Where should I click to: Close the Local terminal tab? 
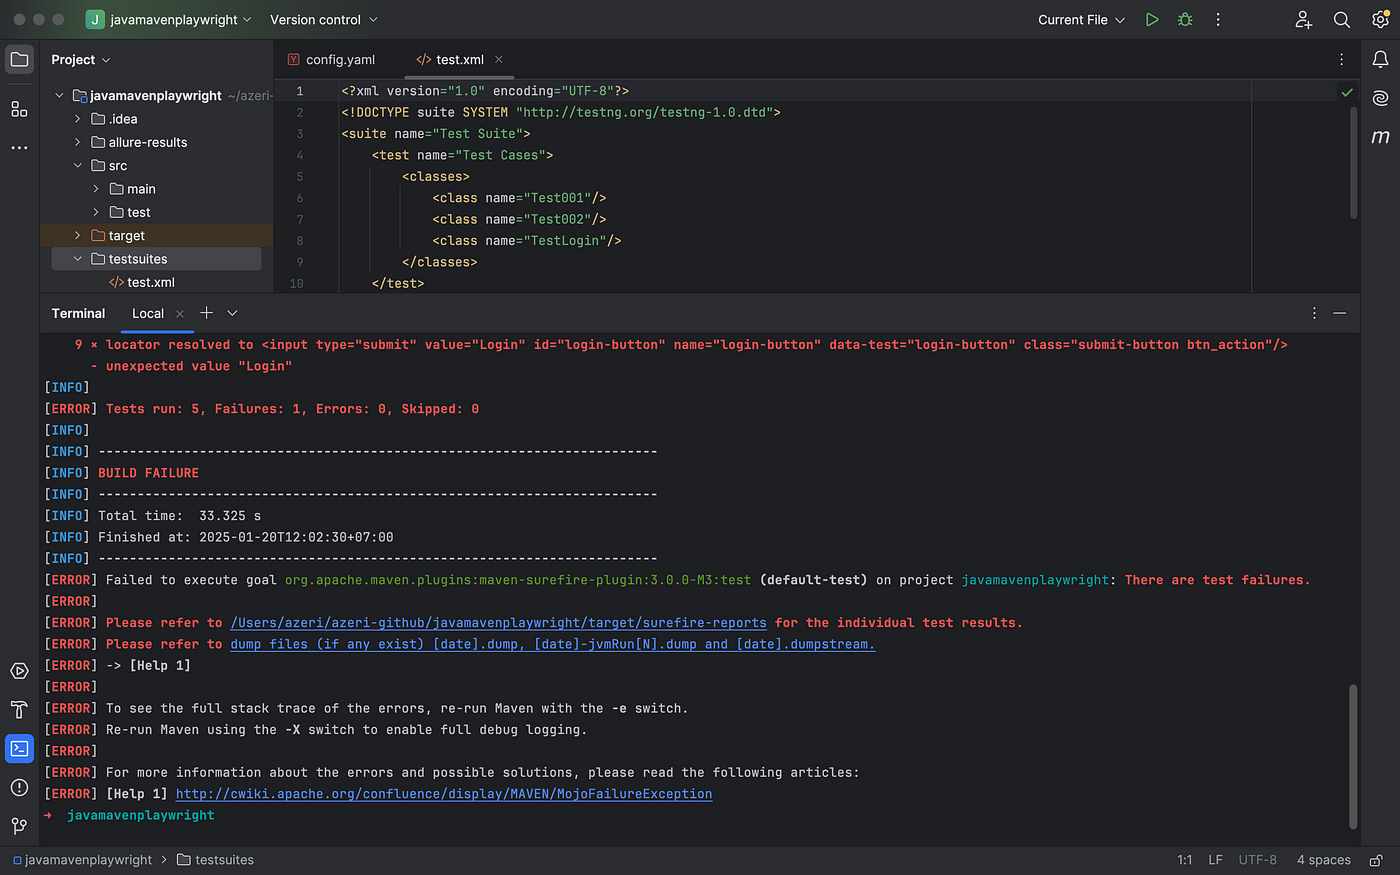pos(180,314)
